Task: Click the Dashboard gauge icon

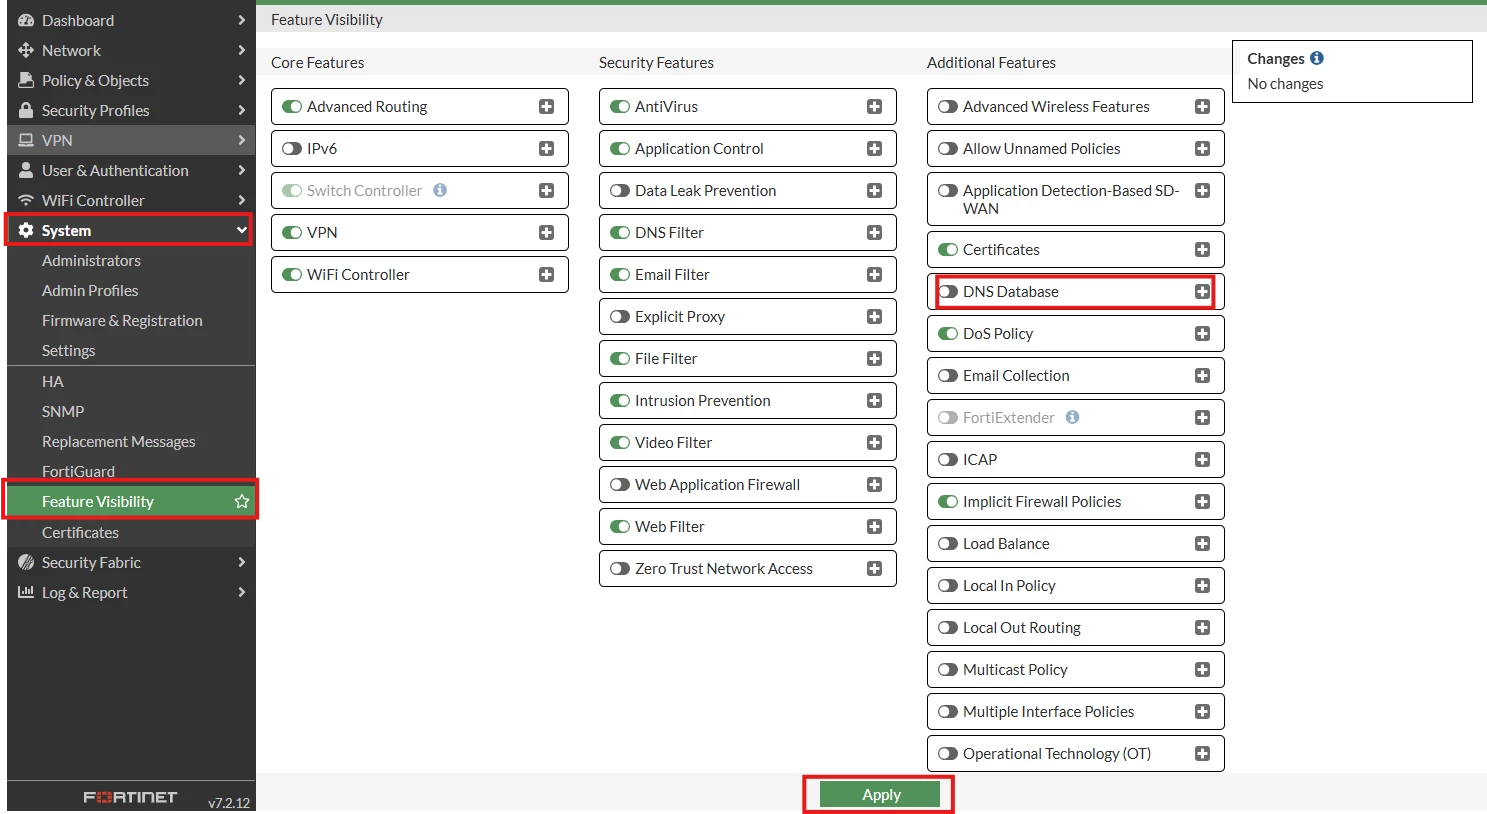Action: 26,20
